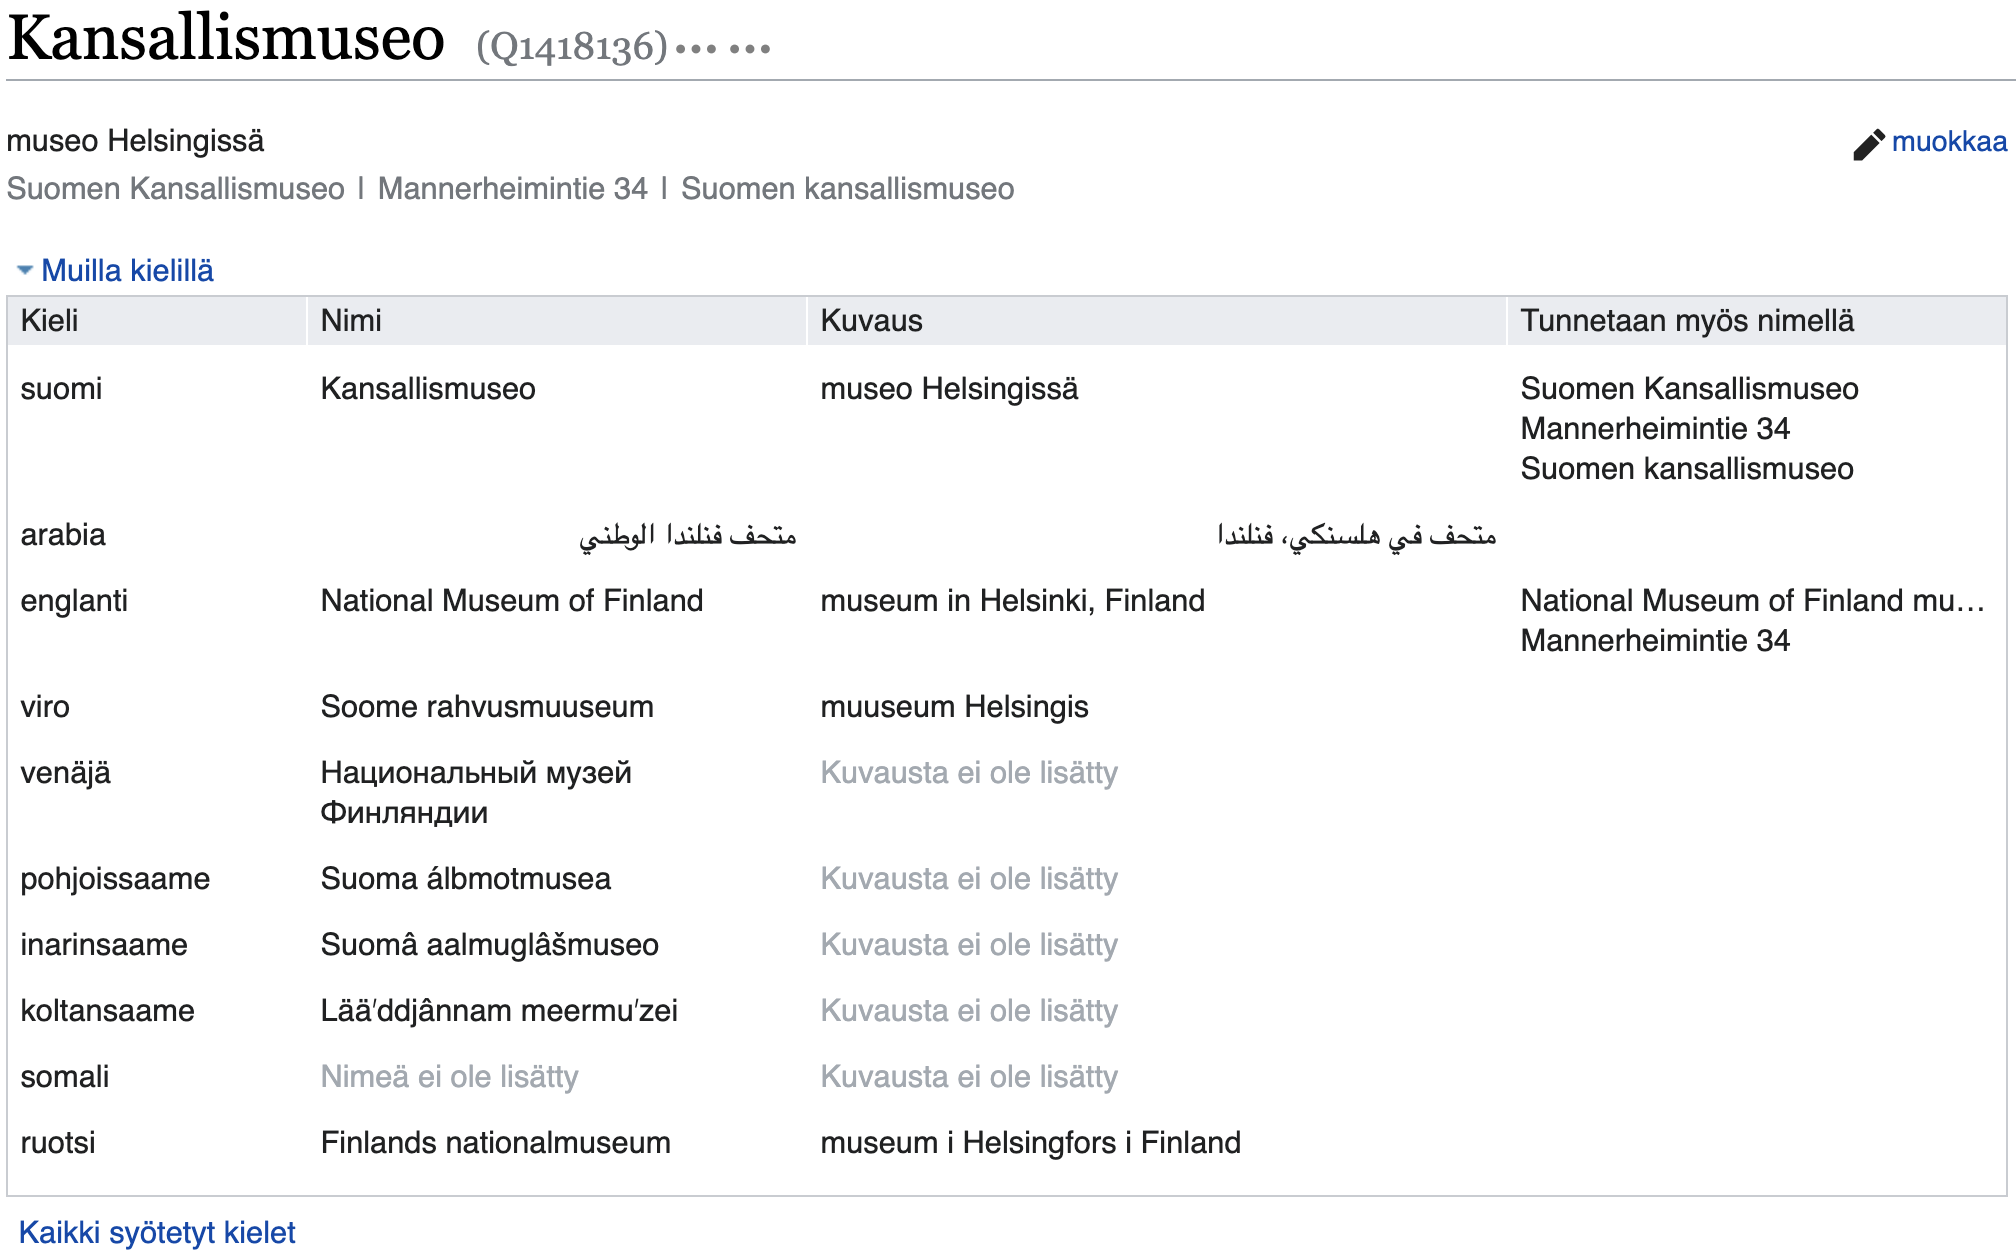Viewport: 2016px width, 1252px height.
Task: Click the Suoma álbmotmusea name
Action: click(466, 879)
